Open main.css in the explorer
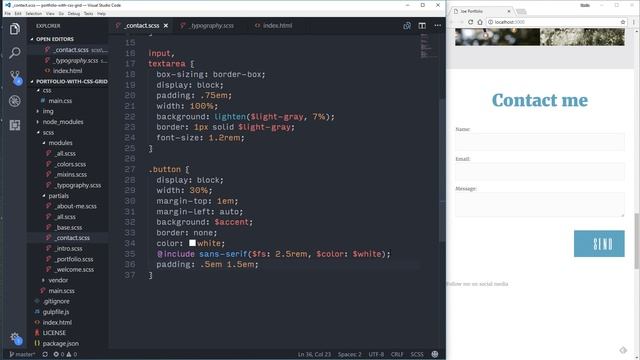640x360 pixels. tap(60, 101)
